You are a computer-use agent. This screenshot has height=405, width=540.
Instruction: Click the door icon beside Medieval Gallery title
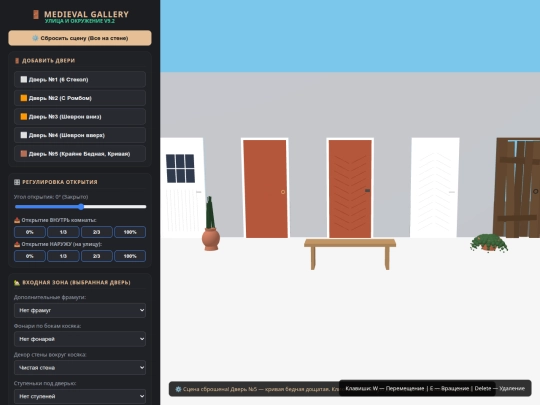(35, 14)
